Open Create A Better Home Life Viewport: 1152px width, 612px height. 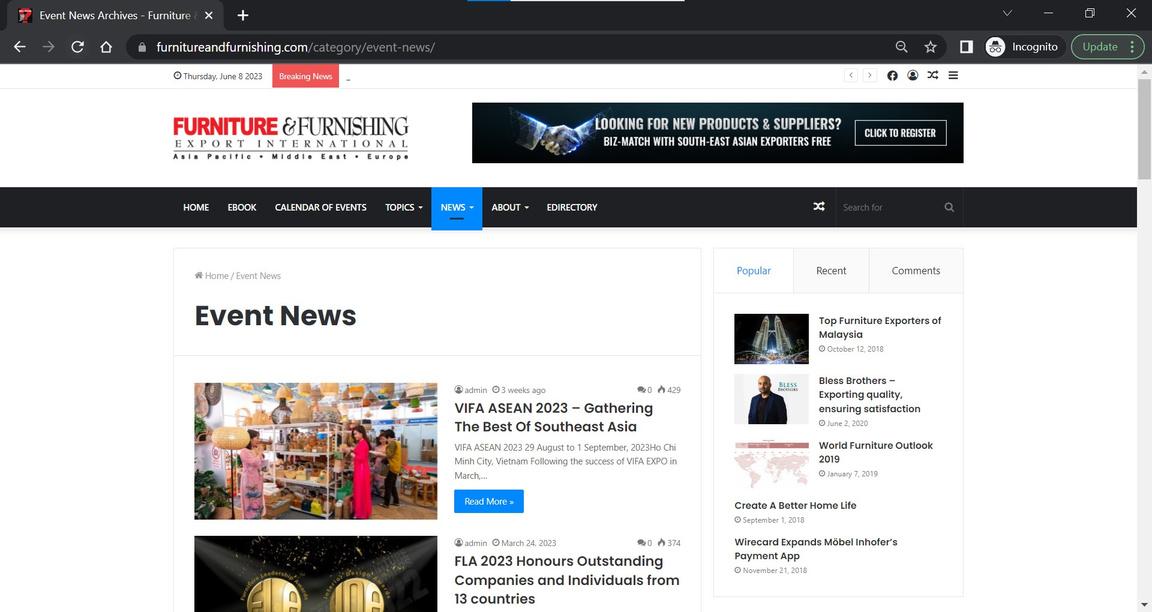coord(795,505)
